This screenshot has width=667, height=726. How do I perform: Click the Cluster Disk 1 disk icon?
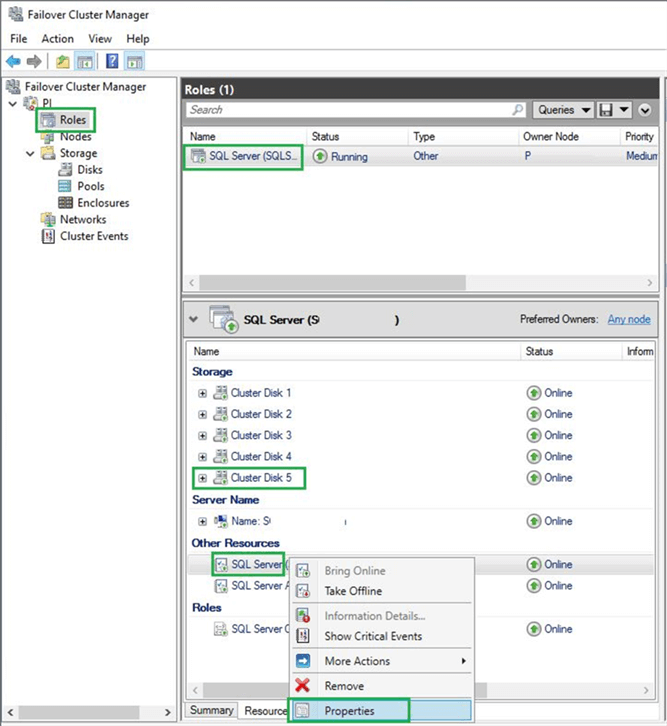point(220,393)
